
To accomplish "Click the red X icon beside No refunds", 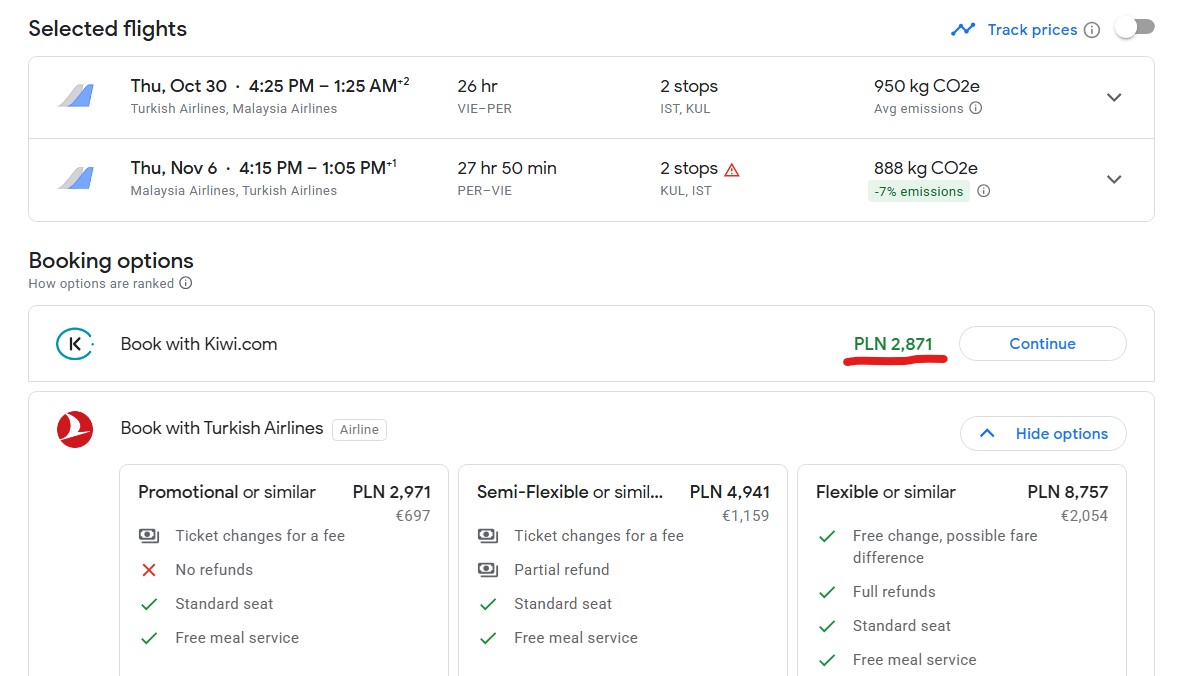I will pos(149,570).
